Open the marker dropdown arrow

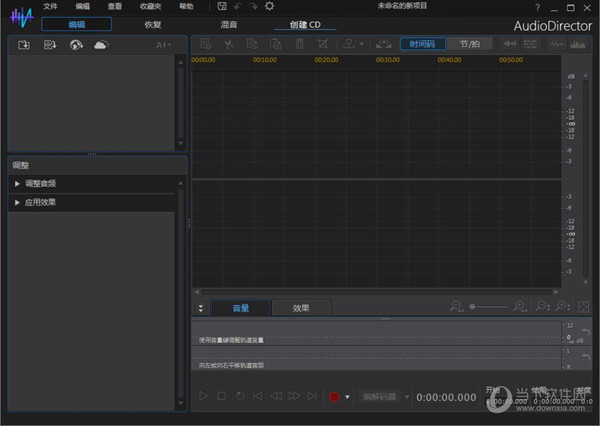tap(362, 44)
